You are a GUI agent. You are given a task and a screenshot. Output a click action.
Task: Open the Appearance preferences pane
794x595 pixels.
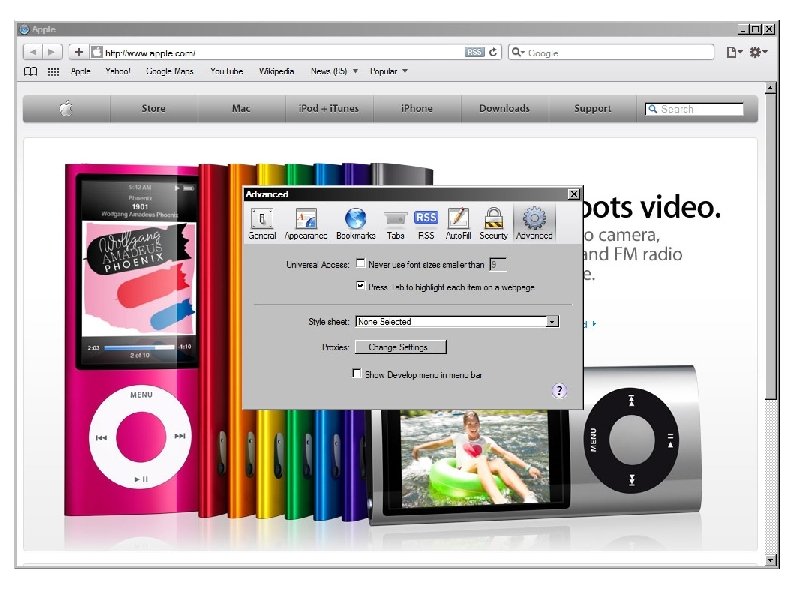[x=306, y=223]
